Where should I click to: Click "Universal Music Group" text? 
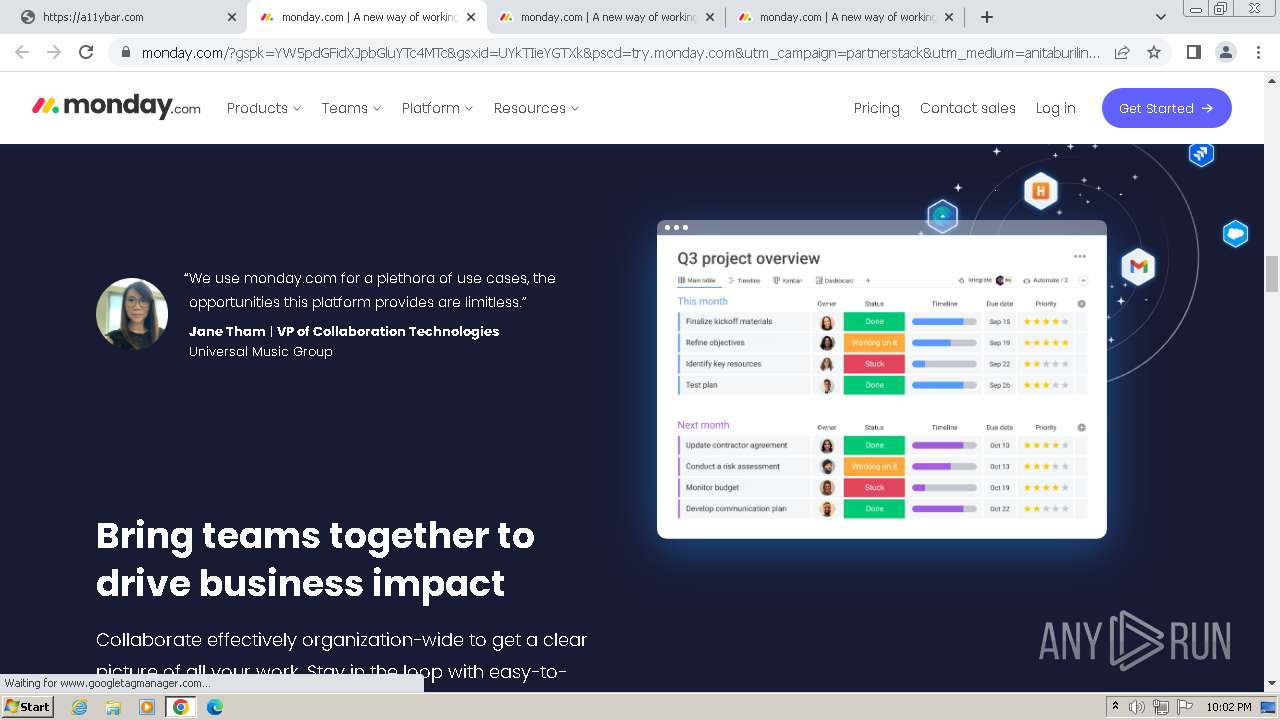coord(261,351)
